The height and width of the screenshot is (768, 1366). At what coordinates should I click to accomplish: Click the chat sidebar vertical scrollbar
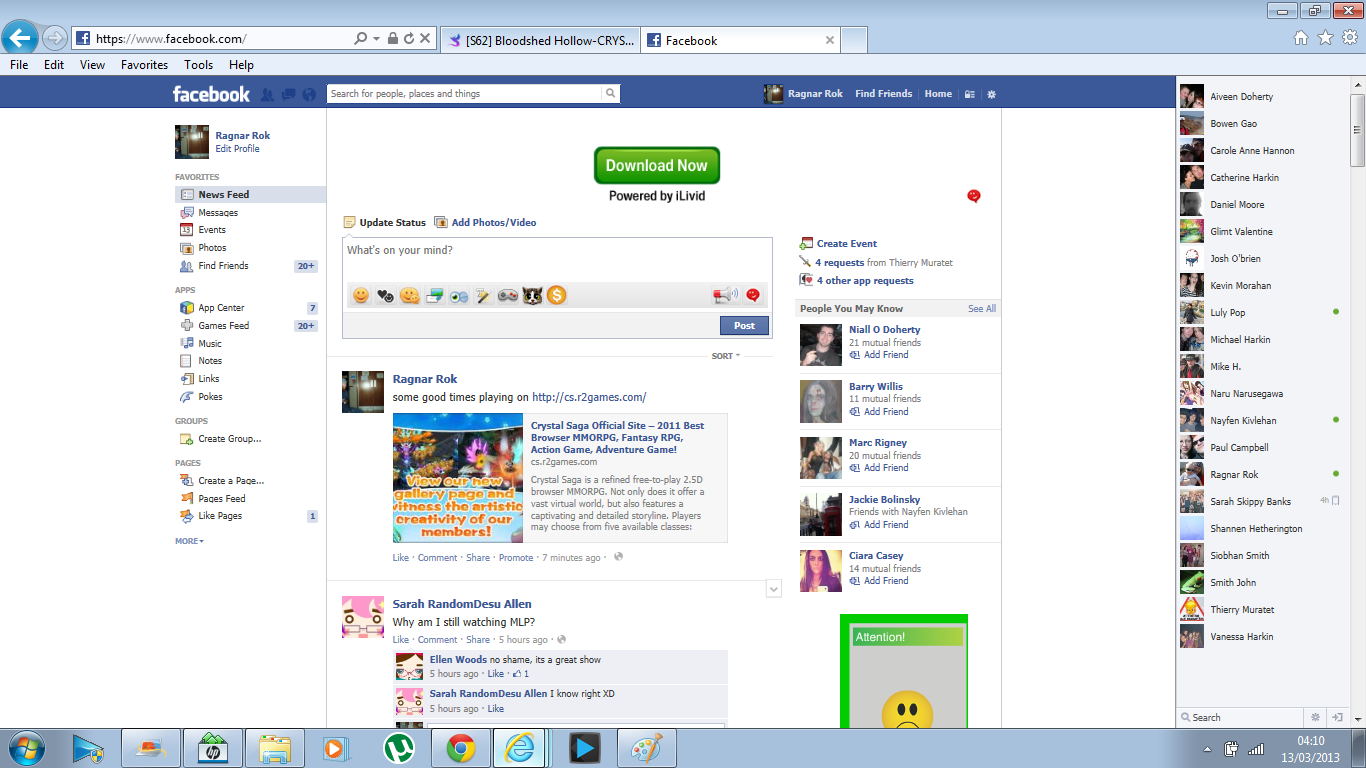point(1357,130)
